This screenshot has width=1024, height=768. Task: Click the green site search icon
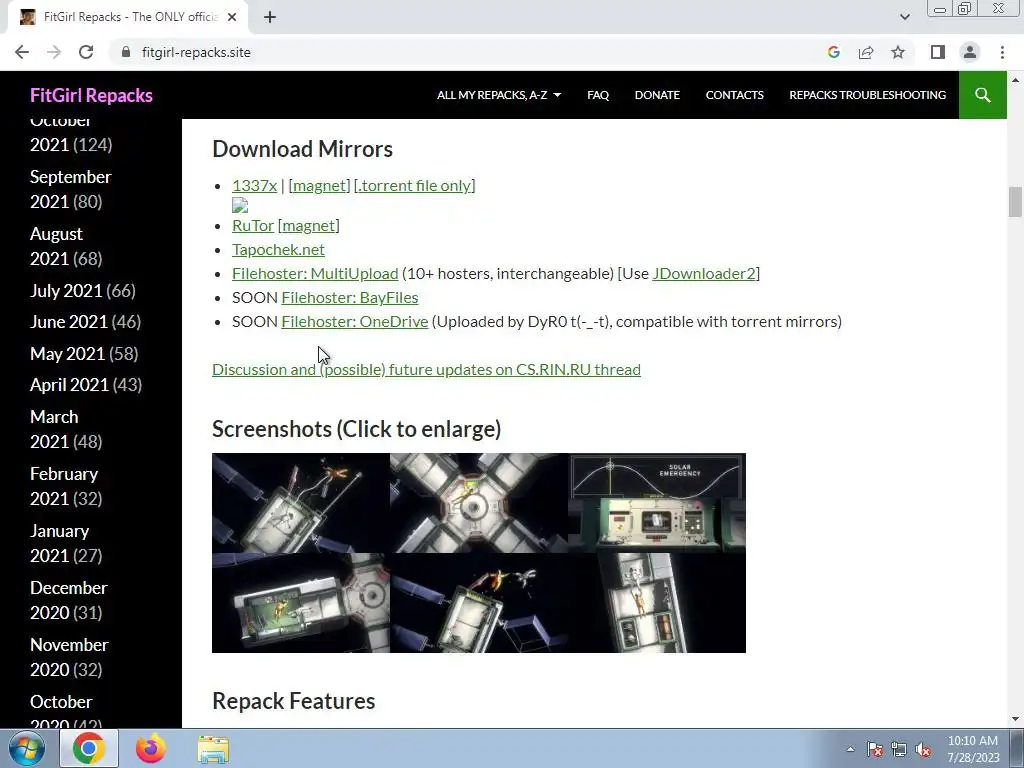(x=982, y=95)
